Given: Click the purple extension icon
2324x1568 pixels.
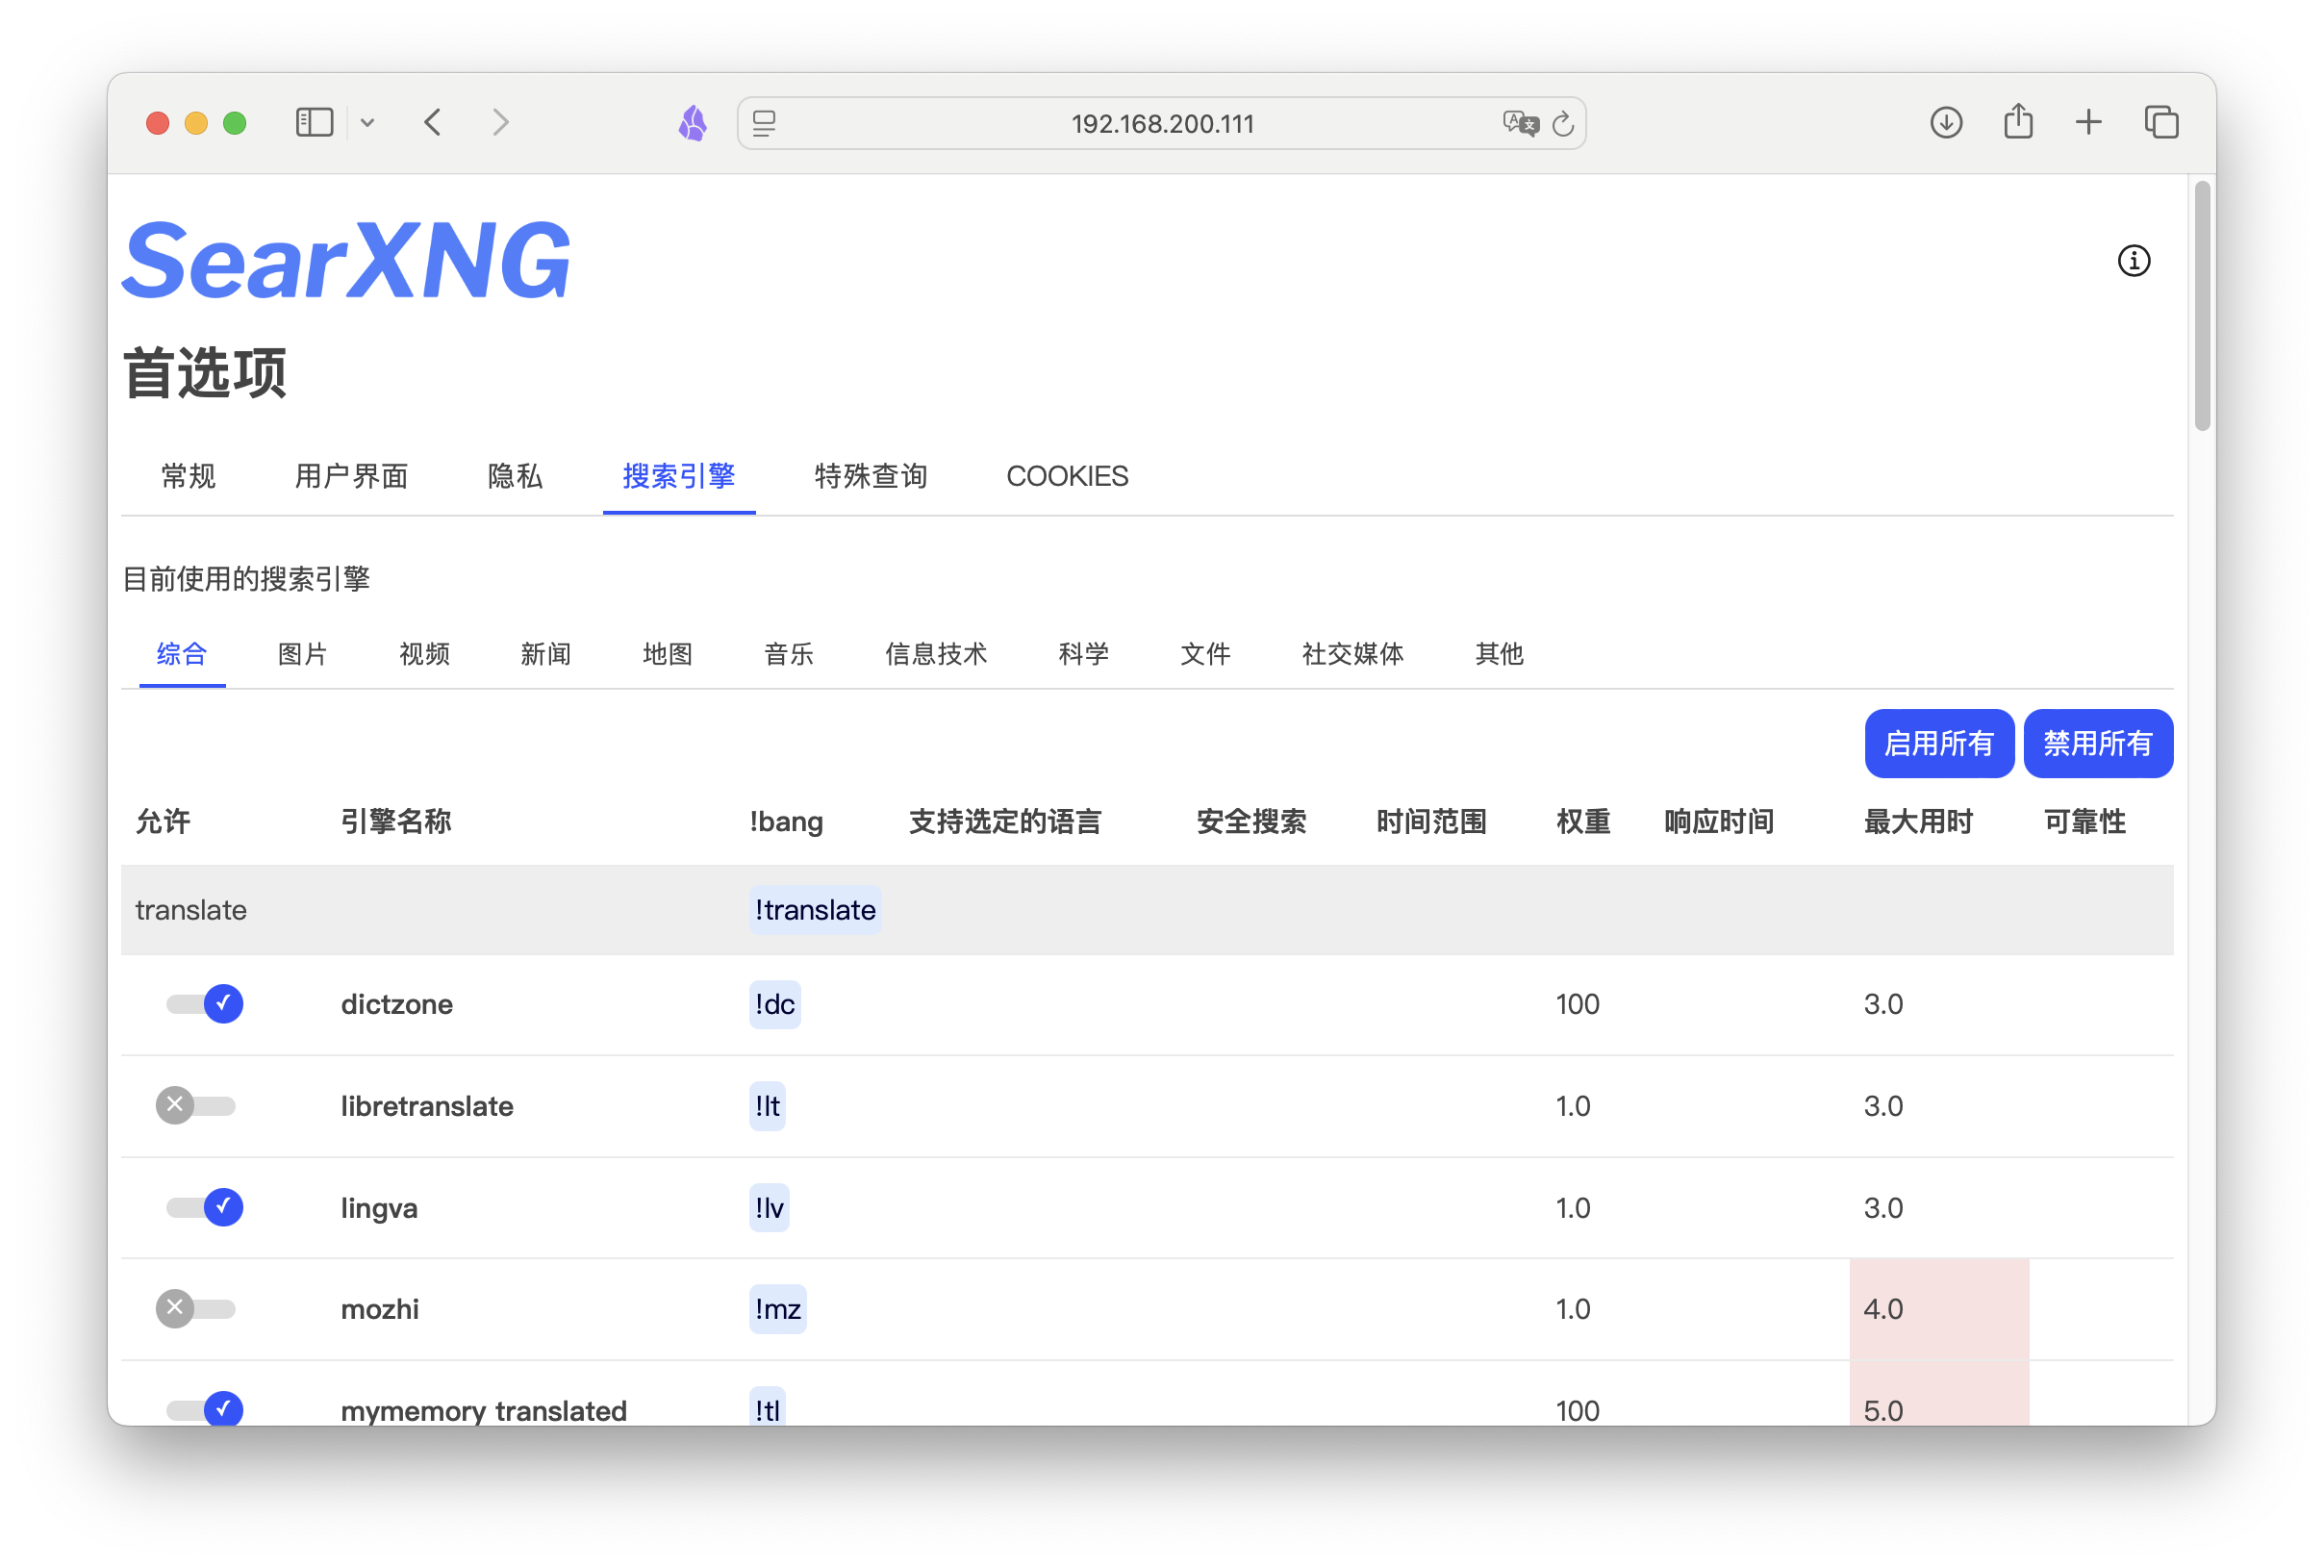Looking at the screenshot, I should click(693, 123).
